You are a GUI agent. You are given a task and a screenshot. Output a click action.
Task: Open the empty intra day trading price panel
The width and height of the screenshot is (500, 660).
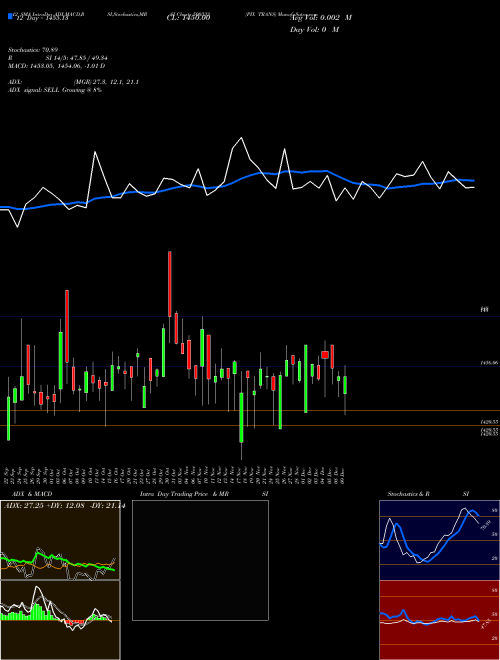[x=200, y=560]
